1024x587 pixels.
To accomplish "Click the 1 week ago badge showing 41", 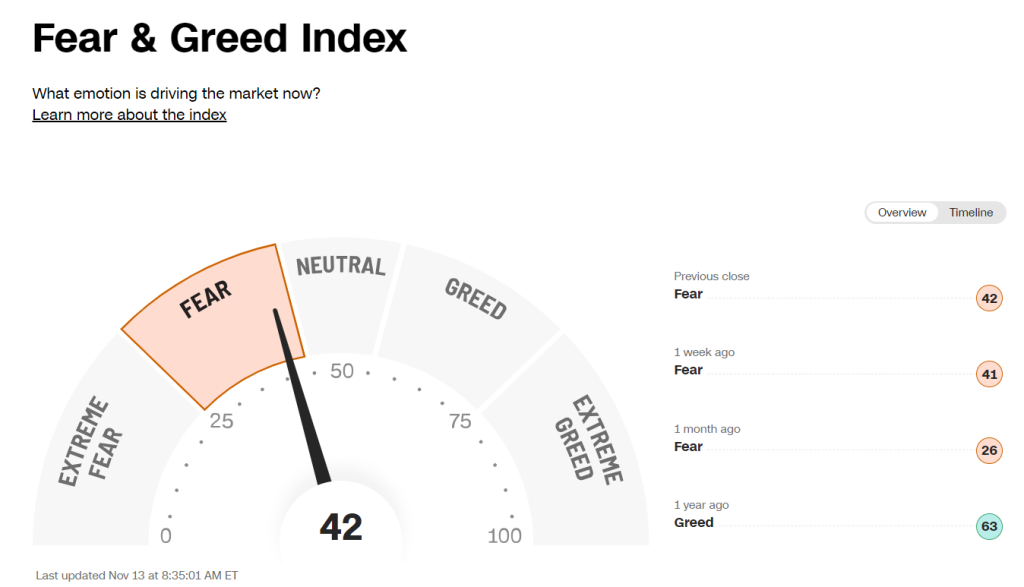I will [989, 374].
